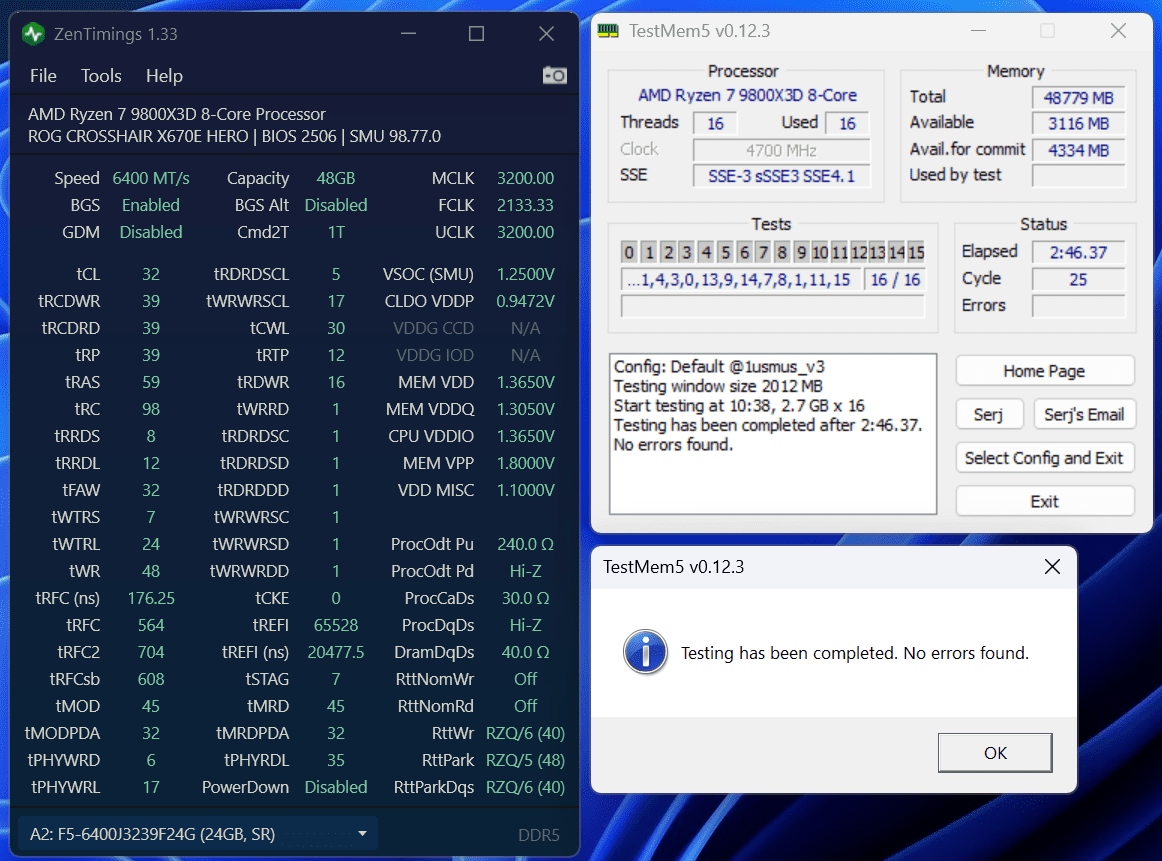Close the TestMem5 main window
This screenshot has width=1162, height=861.
pos(1118,30)
